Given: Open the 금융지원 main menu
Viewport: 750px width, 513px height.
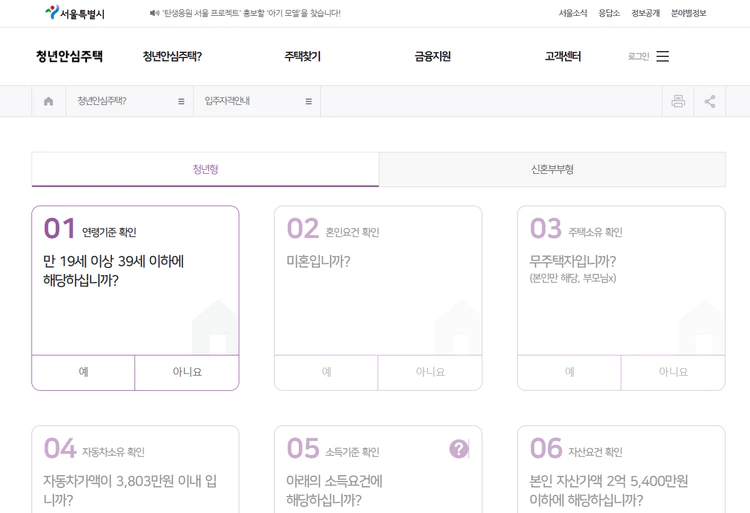Looking at the screenshot, I should click(432, 56).
